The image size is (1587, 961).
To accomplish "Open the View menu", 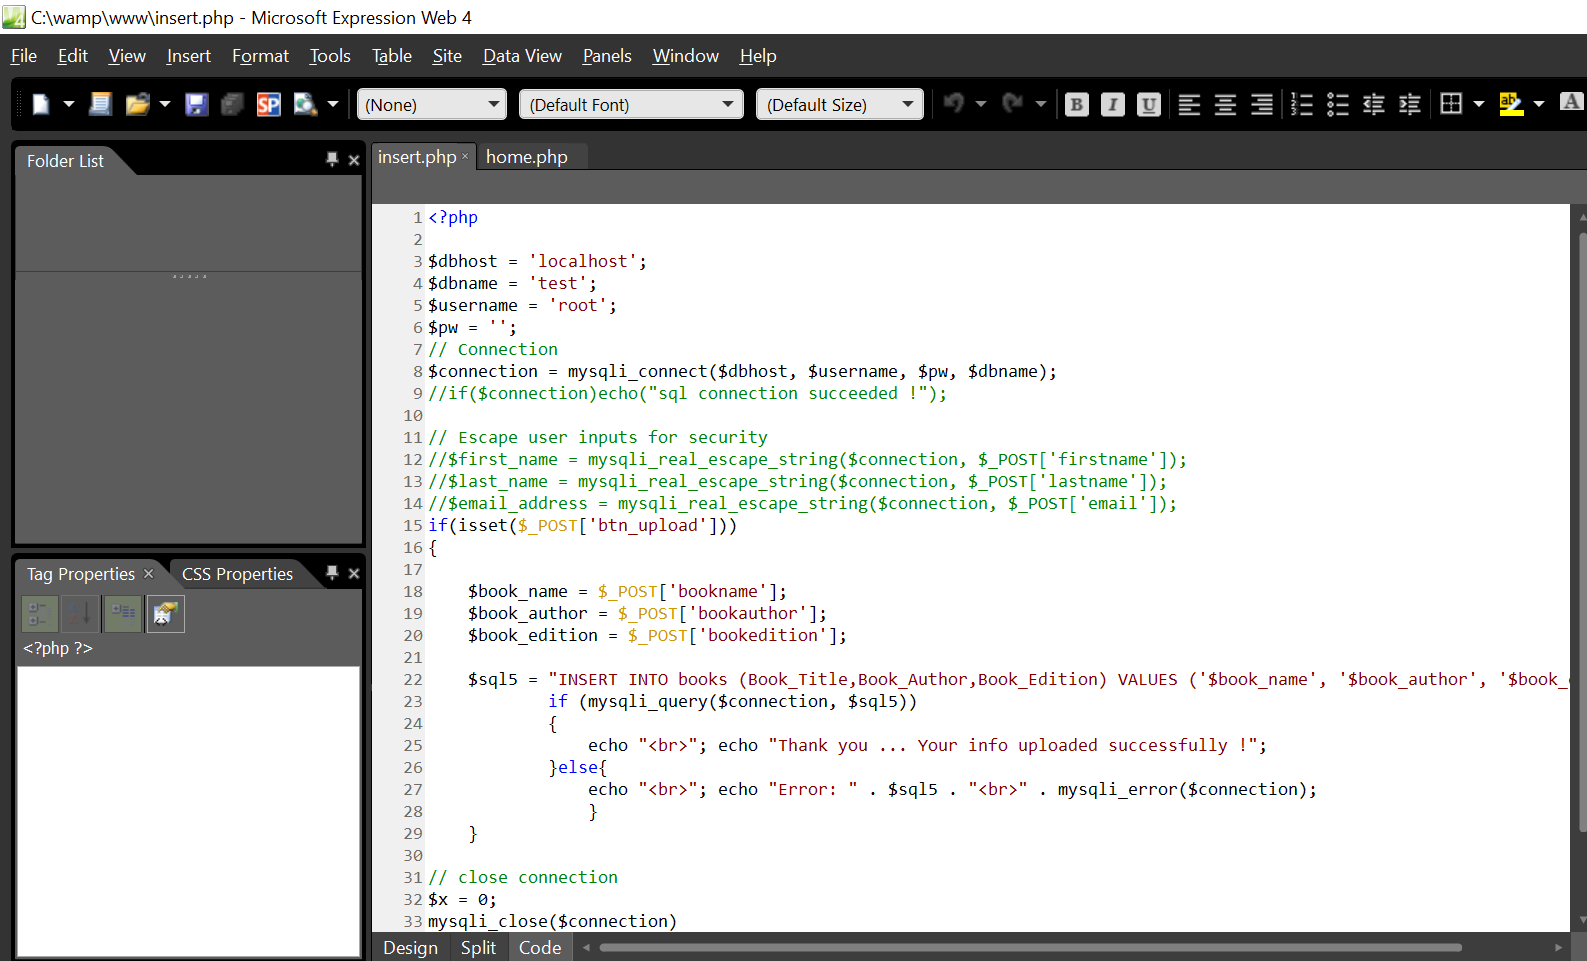I will 127,56.
